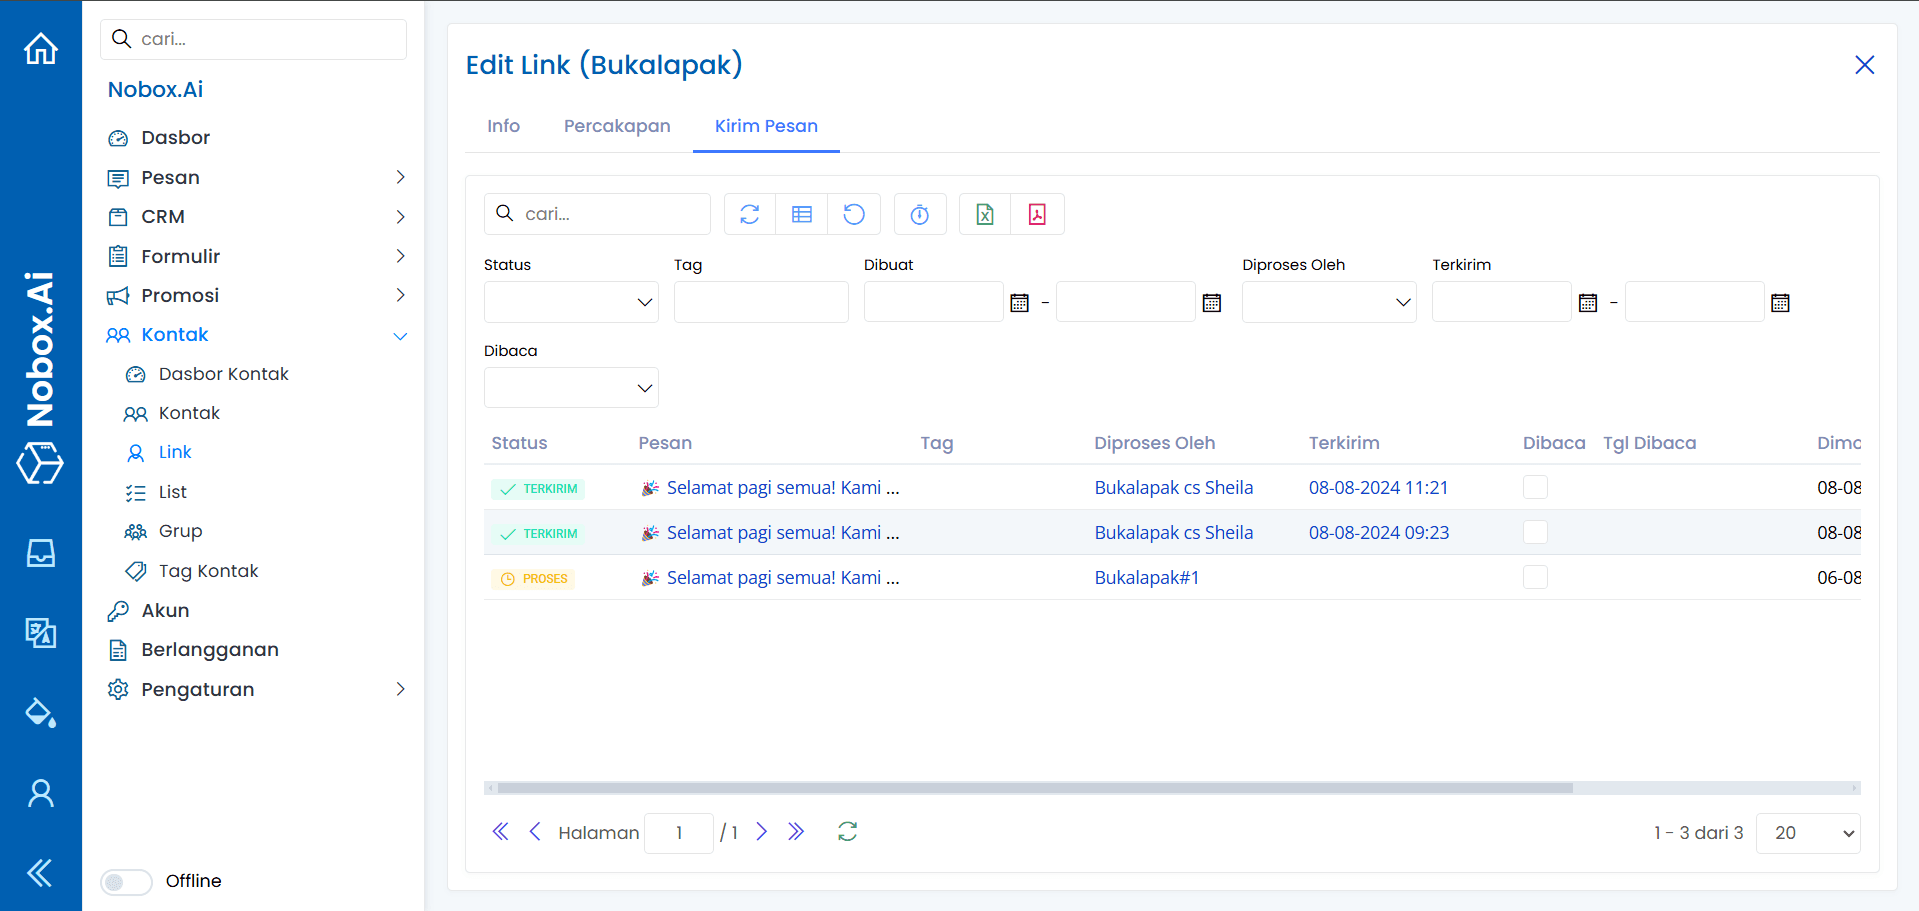Go to the last page of results
The height and width of the screenshot is (911, 1919).
click(x=796, y=831)
